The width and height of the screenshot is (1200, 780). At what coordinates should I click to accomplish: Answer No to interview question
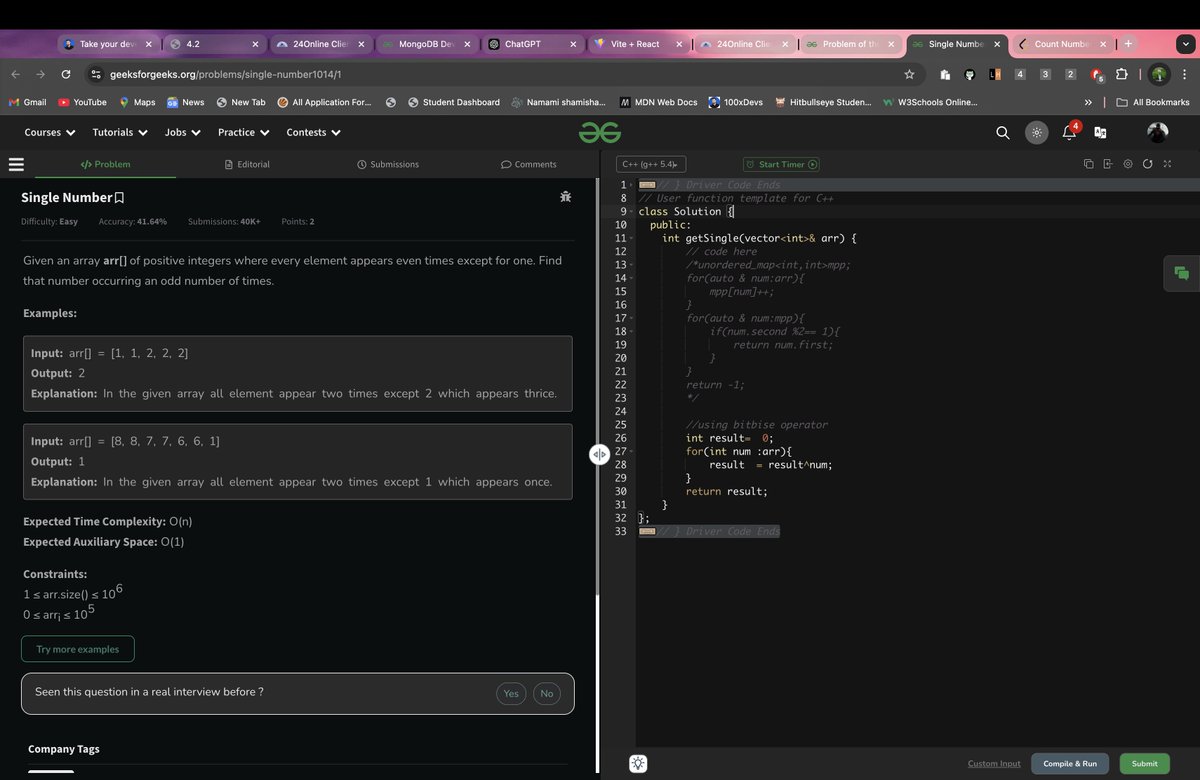tap(547, 693)
